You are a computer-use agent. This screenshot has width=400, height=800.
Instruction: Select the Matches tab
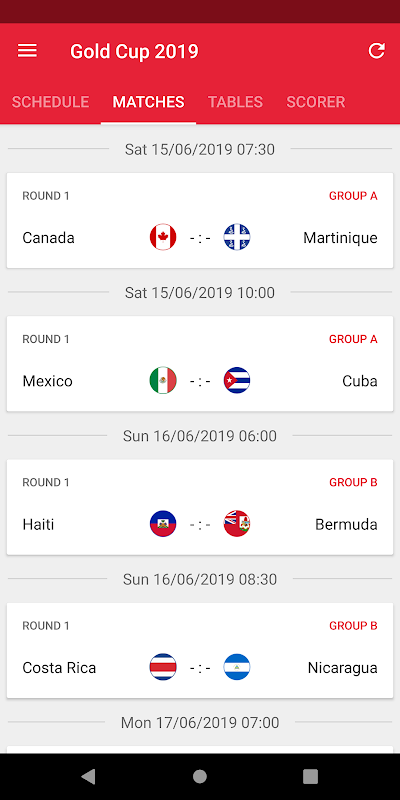(x=148, y=102)
